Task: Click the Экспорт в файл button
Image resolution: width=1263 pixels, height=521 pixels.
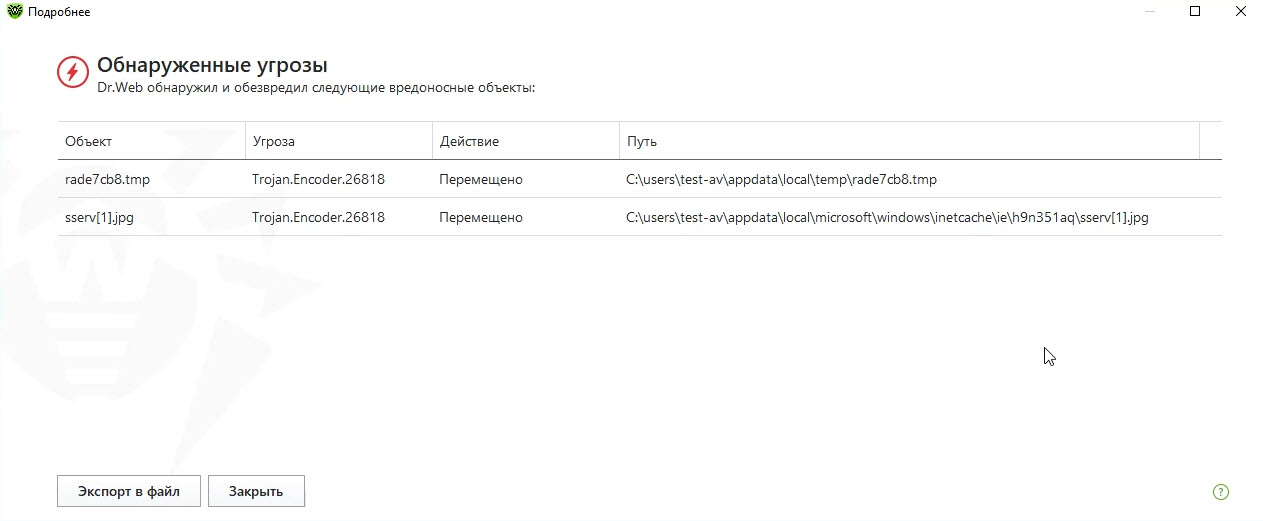Action: click(x=129, y=491)
